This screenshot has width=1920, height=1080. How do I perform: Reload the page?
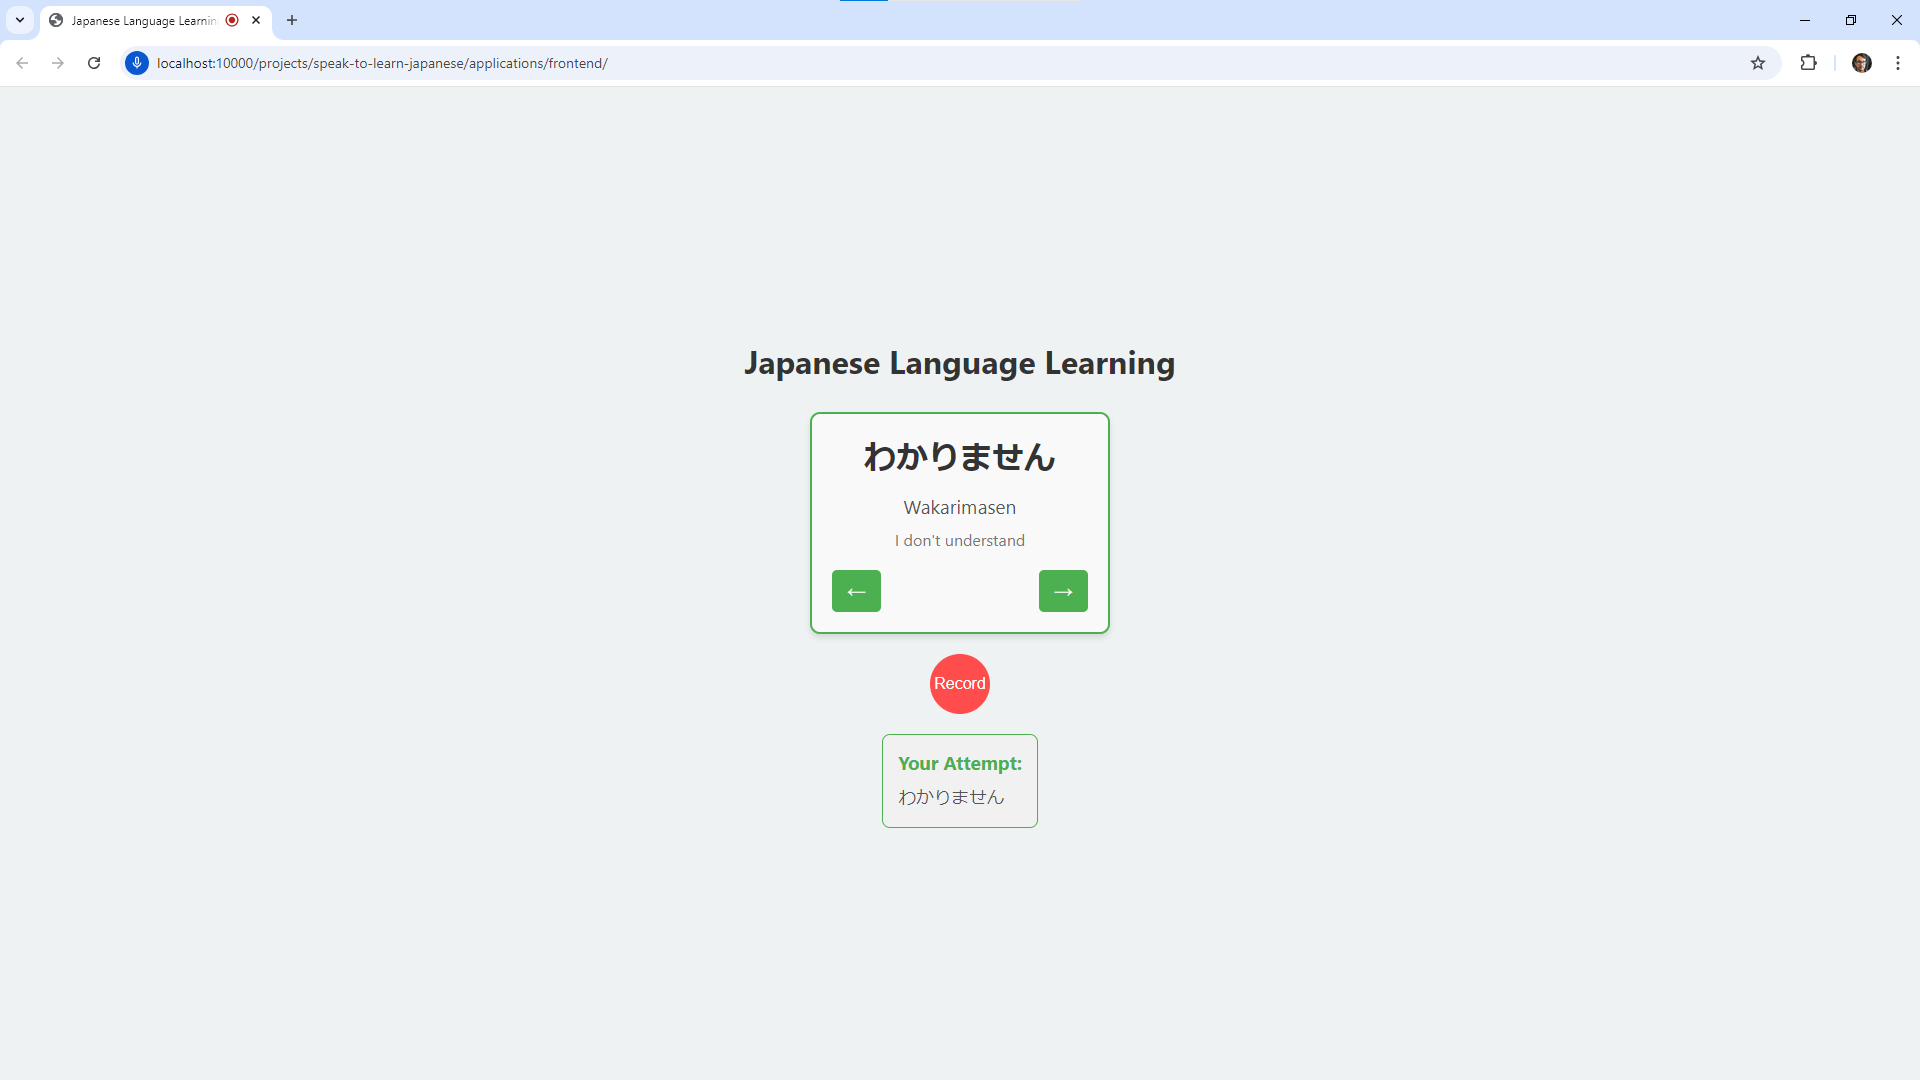tap(94, 63)
